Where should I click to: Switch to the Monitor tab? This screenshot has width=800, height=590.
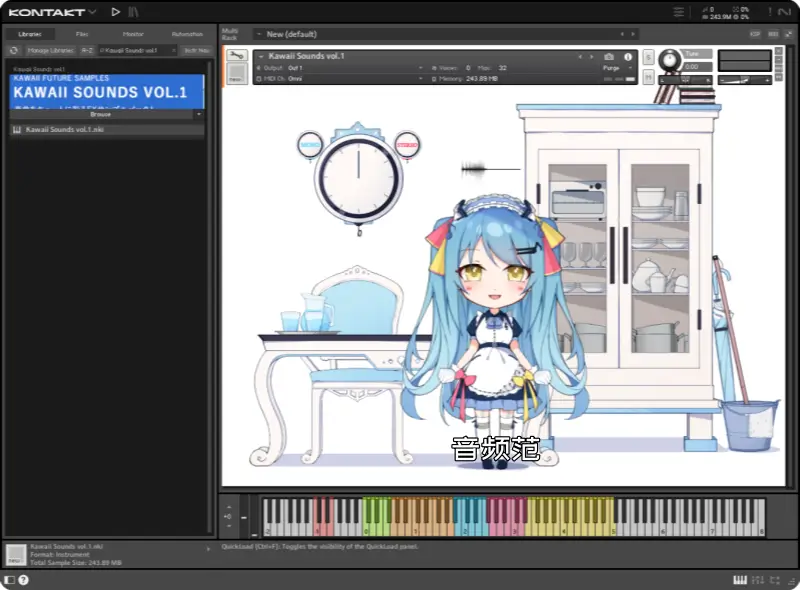(x=133, y=34)
